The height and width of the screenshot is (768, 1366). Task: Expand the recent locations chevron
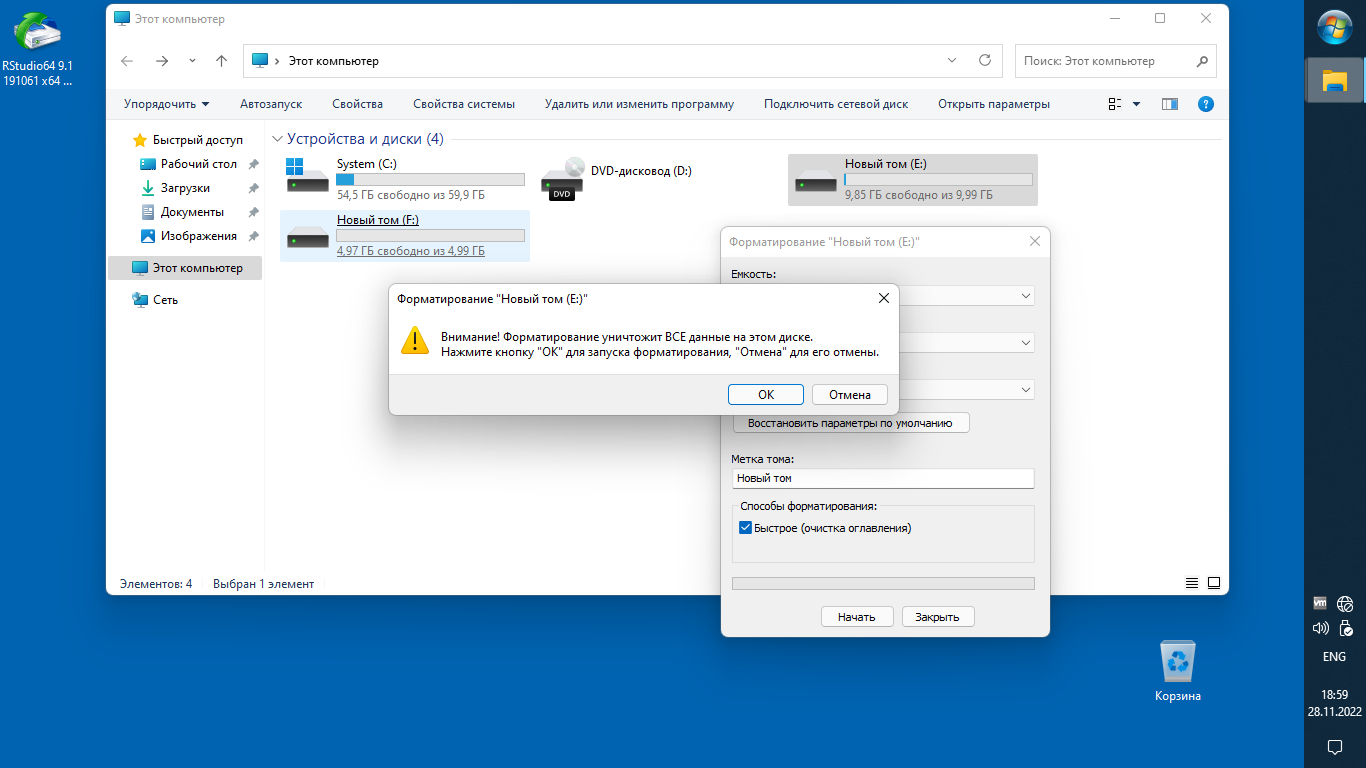click(192, 61)
